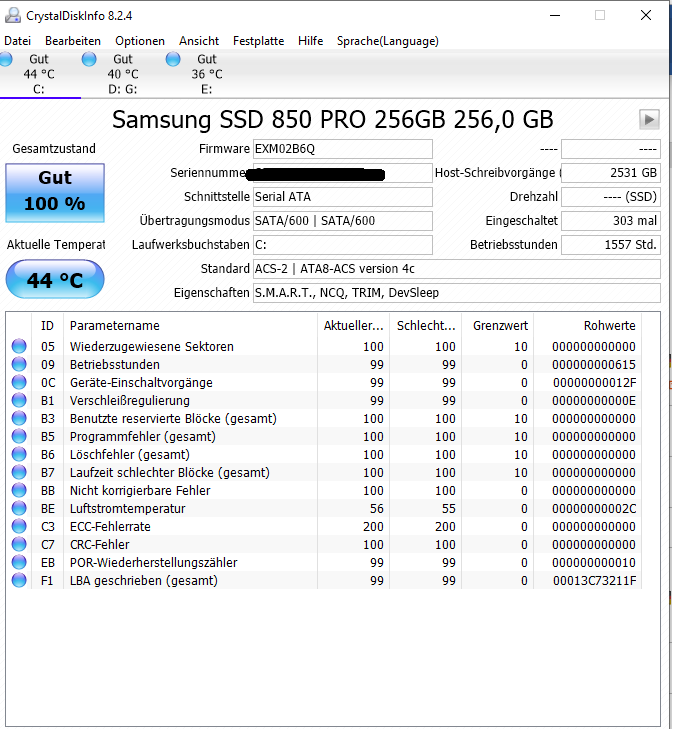Screen dimensions: 675x729
Task: Click the Grenzwert column header
Action: 497,325
